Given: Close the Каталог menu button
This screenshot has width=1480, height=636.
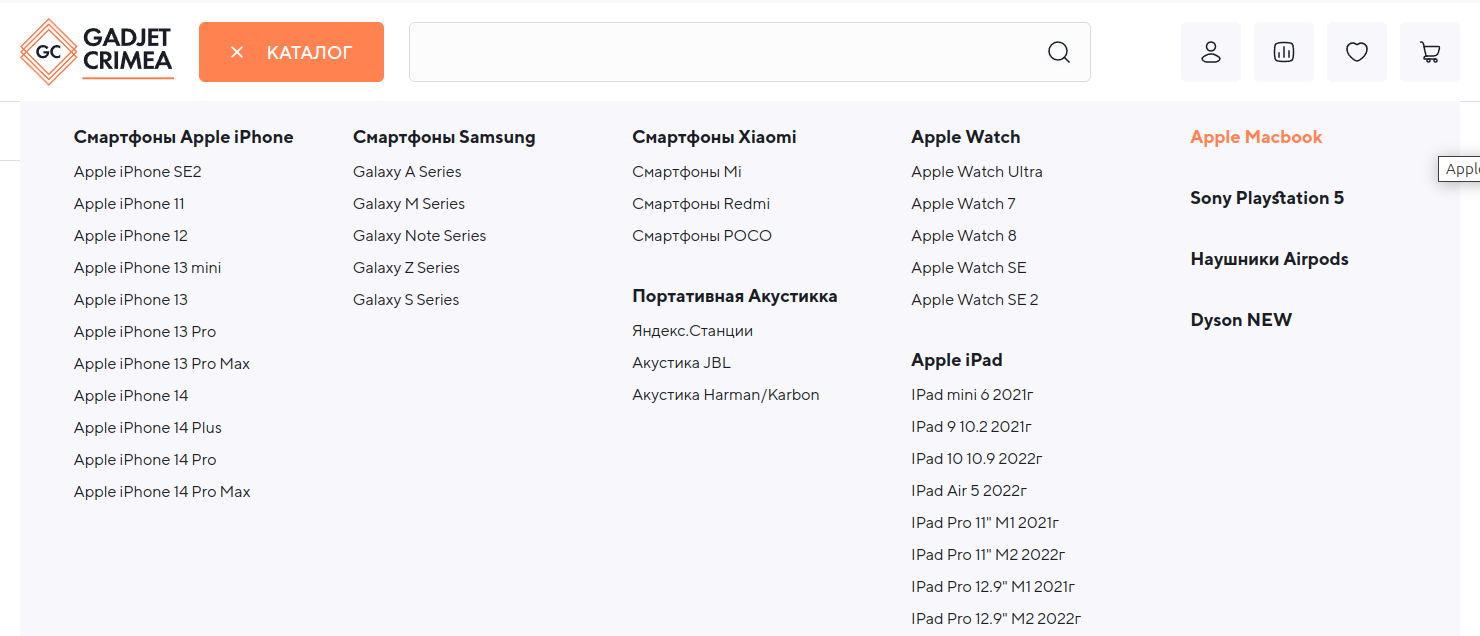Looking at the screenshot, I should 291,52.
